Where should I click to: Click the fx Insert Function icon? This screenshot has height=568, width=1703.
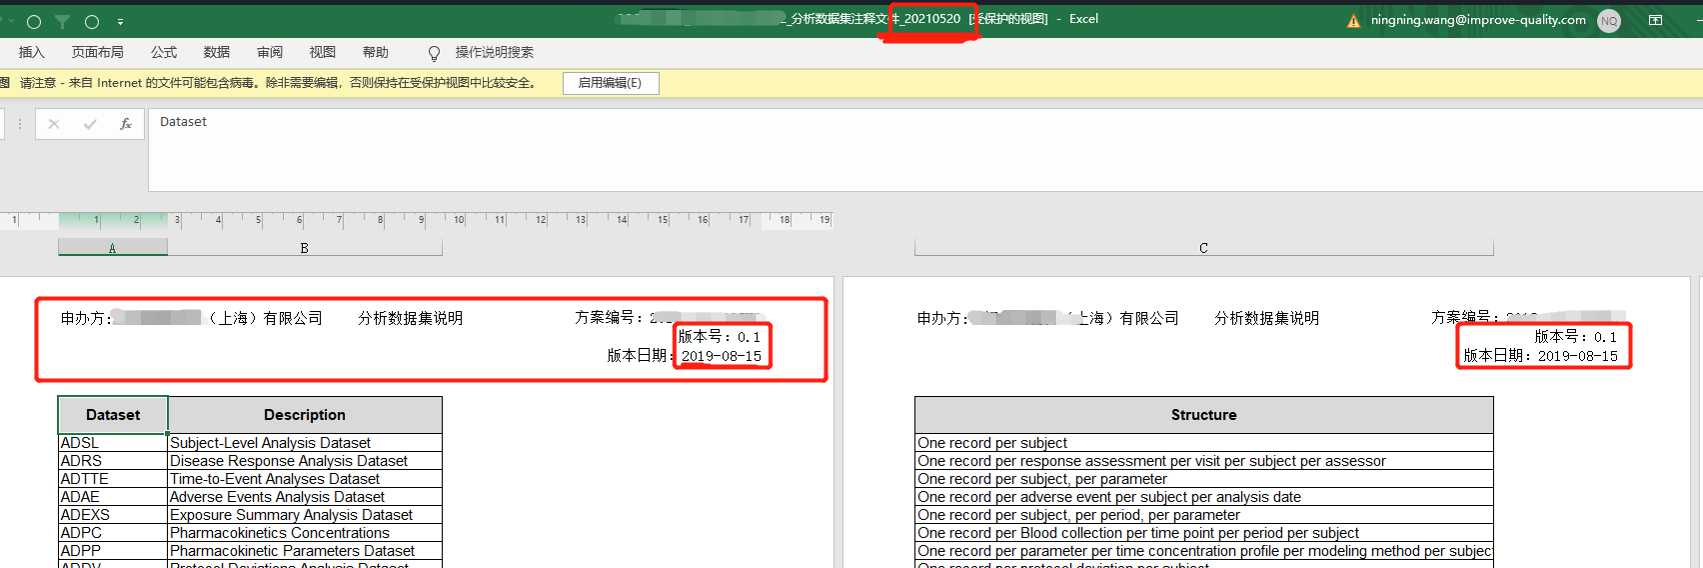126,124
